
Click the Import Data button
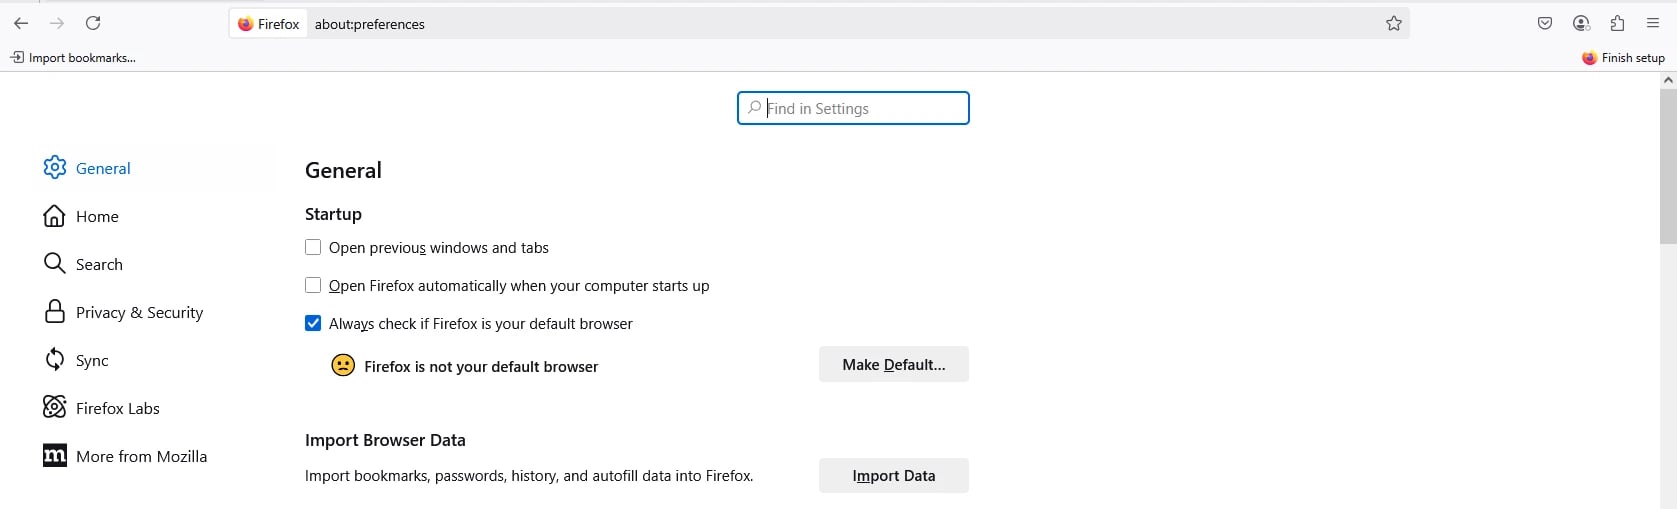coord(894,476)
